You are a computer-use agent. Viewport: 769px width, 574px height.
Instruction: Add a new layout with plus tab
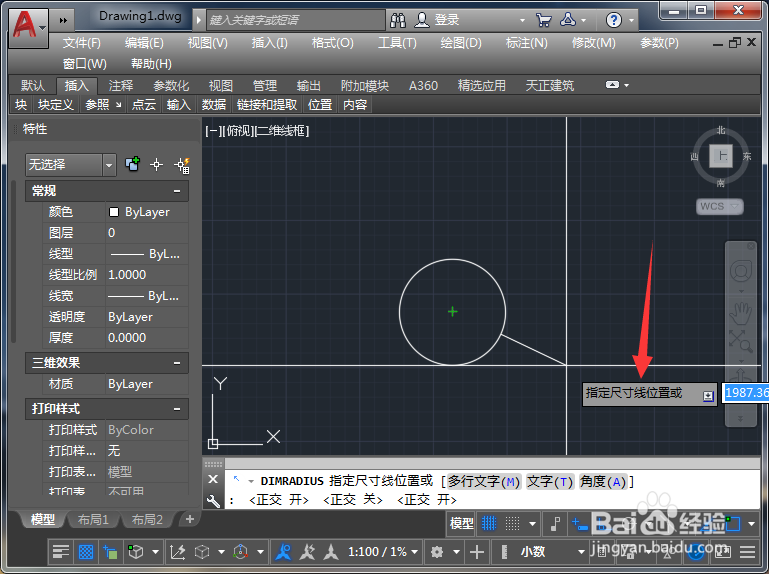coord(190,519)
